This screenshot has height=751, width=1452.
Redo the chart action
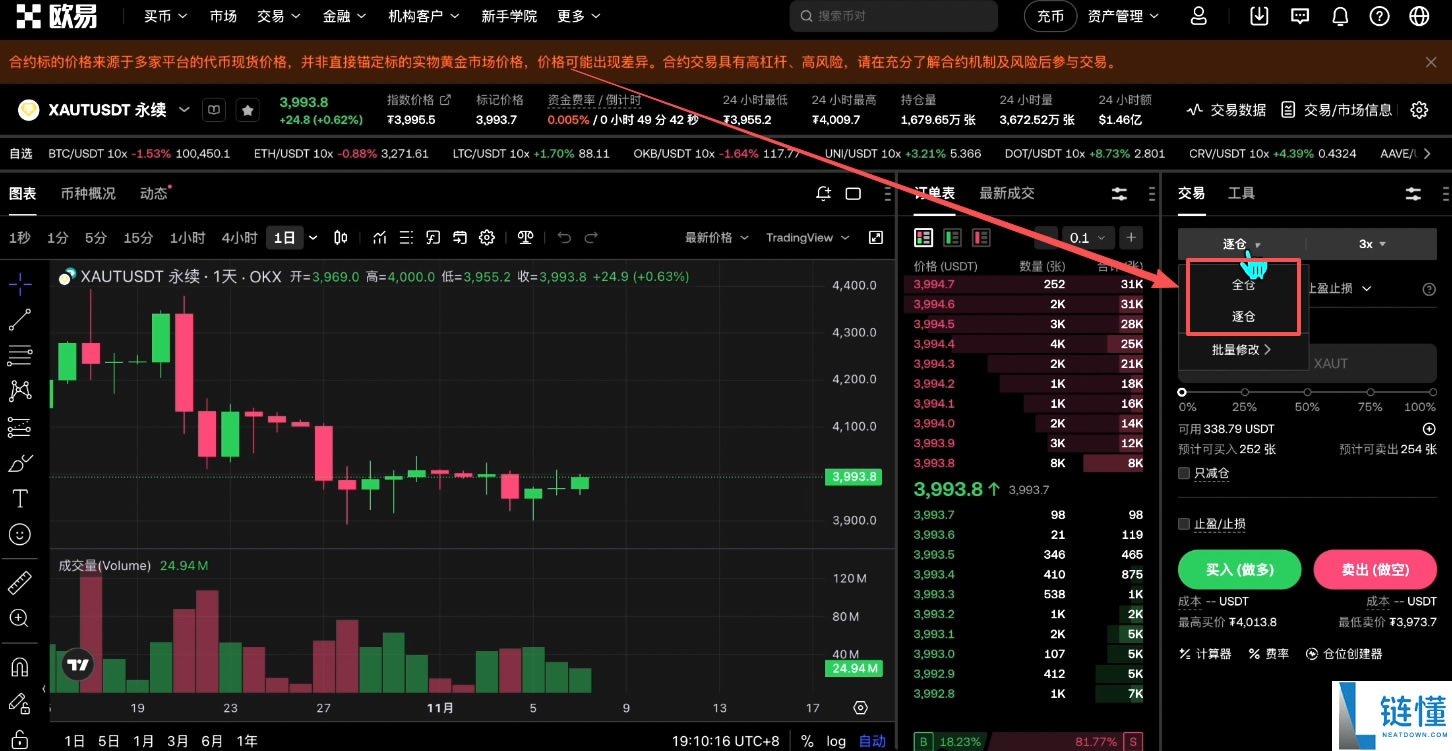pos(591,237)
